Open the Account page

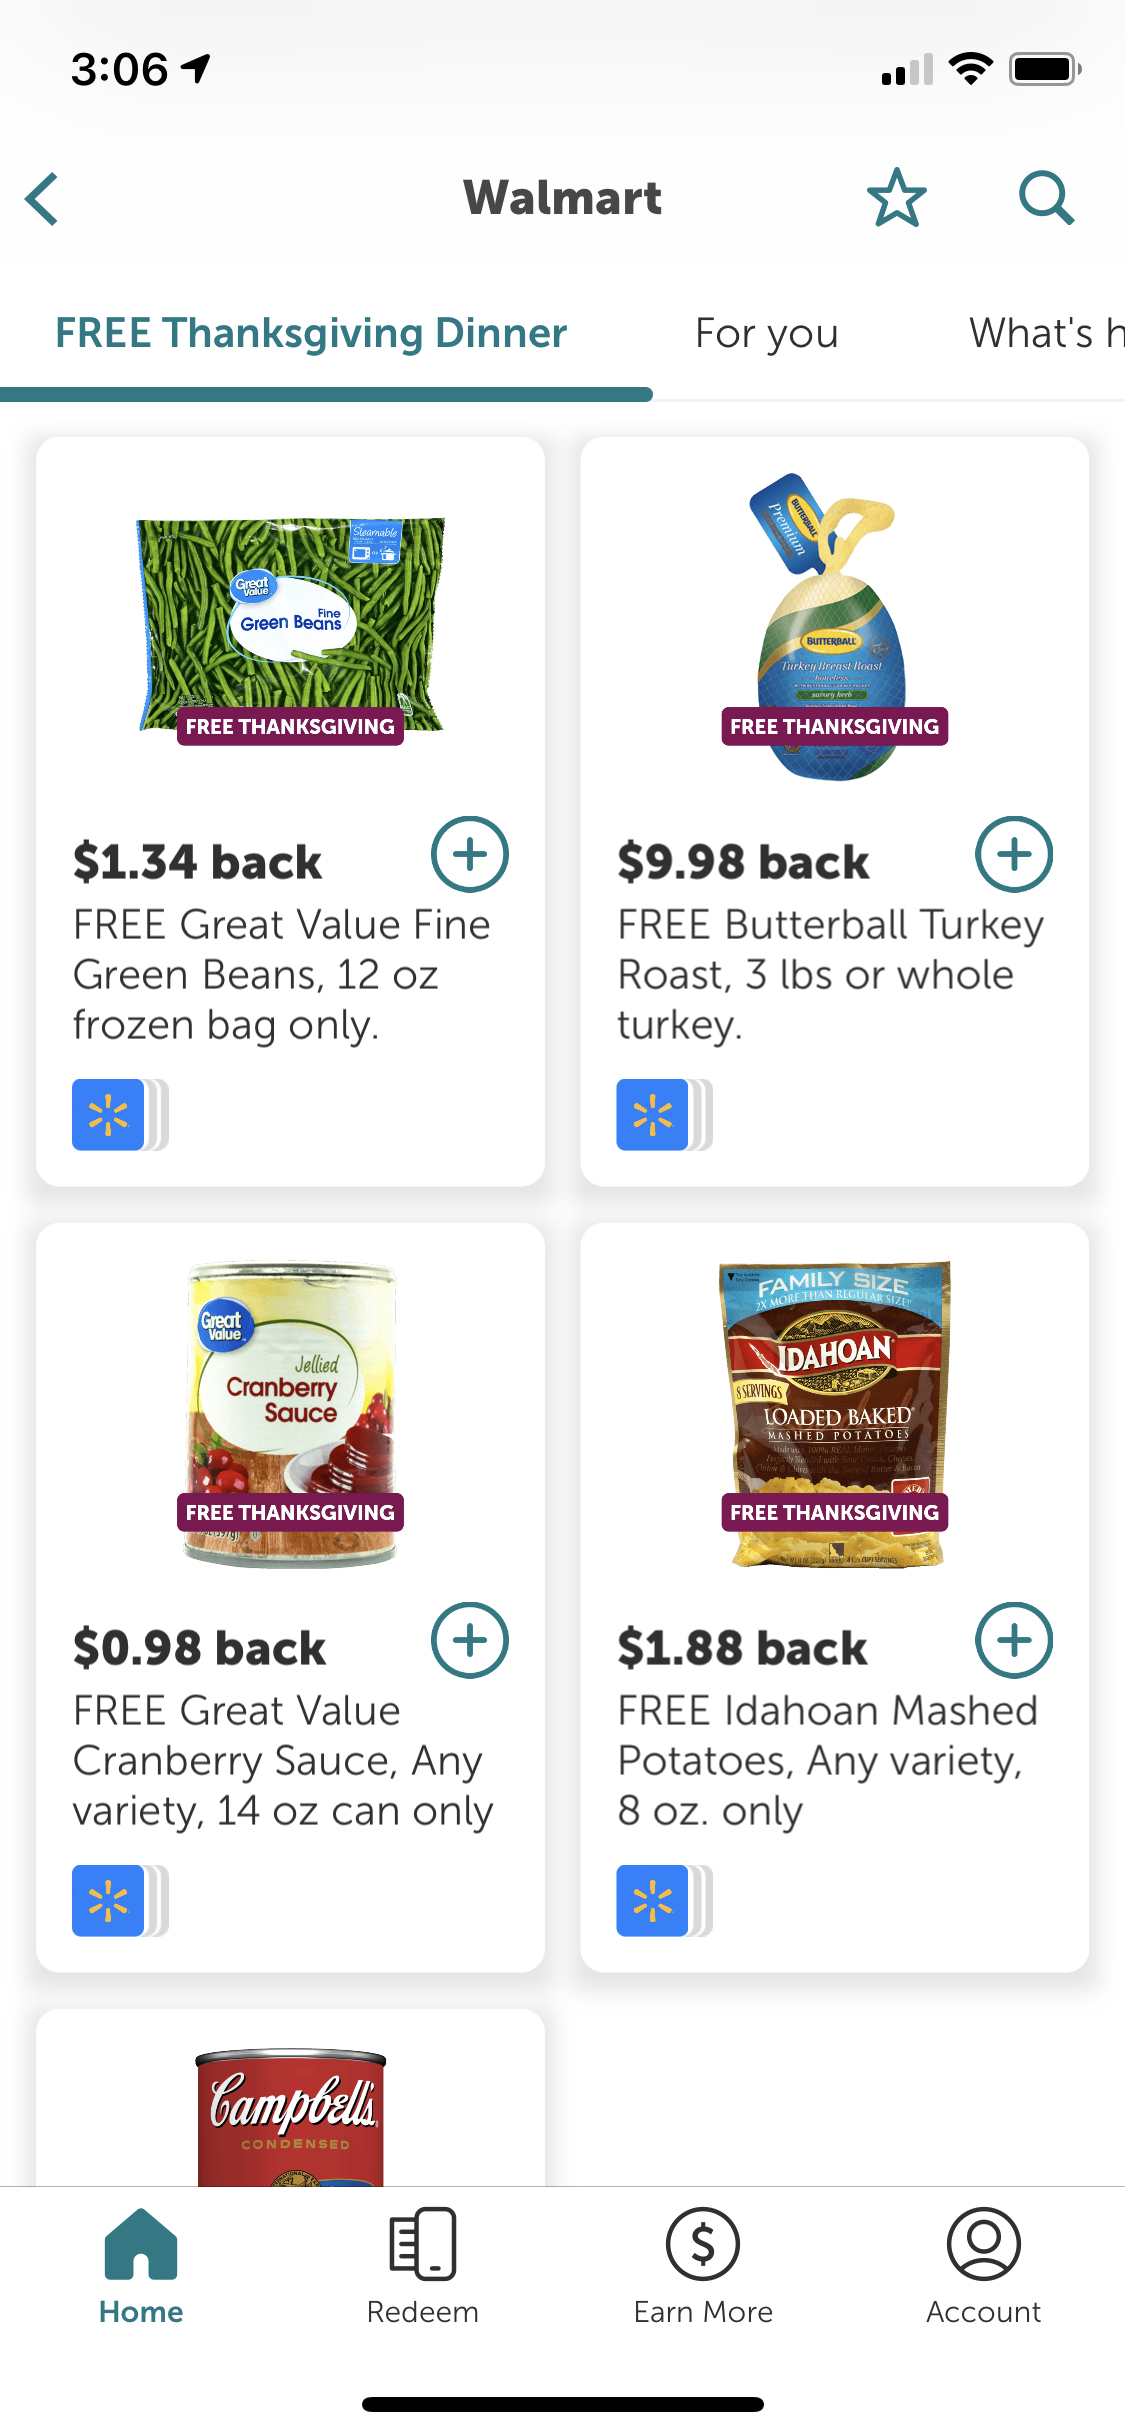point(984,2268)
